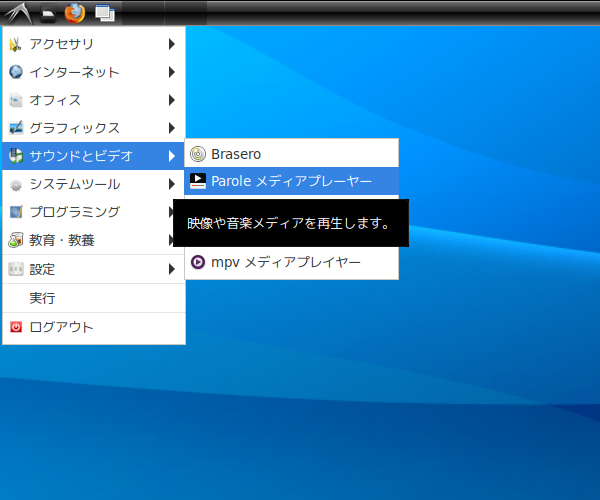Launch Brasero from the submenu
The image size is (600, 500).
click(292, 154)
